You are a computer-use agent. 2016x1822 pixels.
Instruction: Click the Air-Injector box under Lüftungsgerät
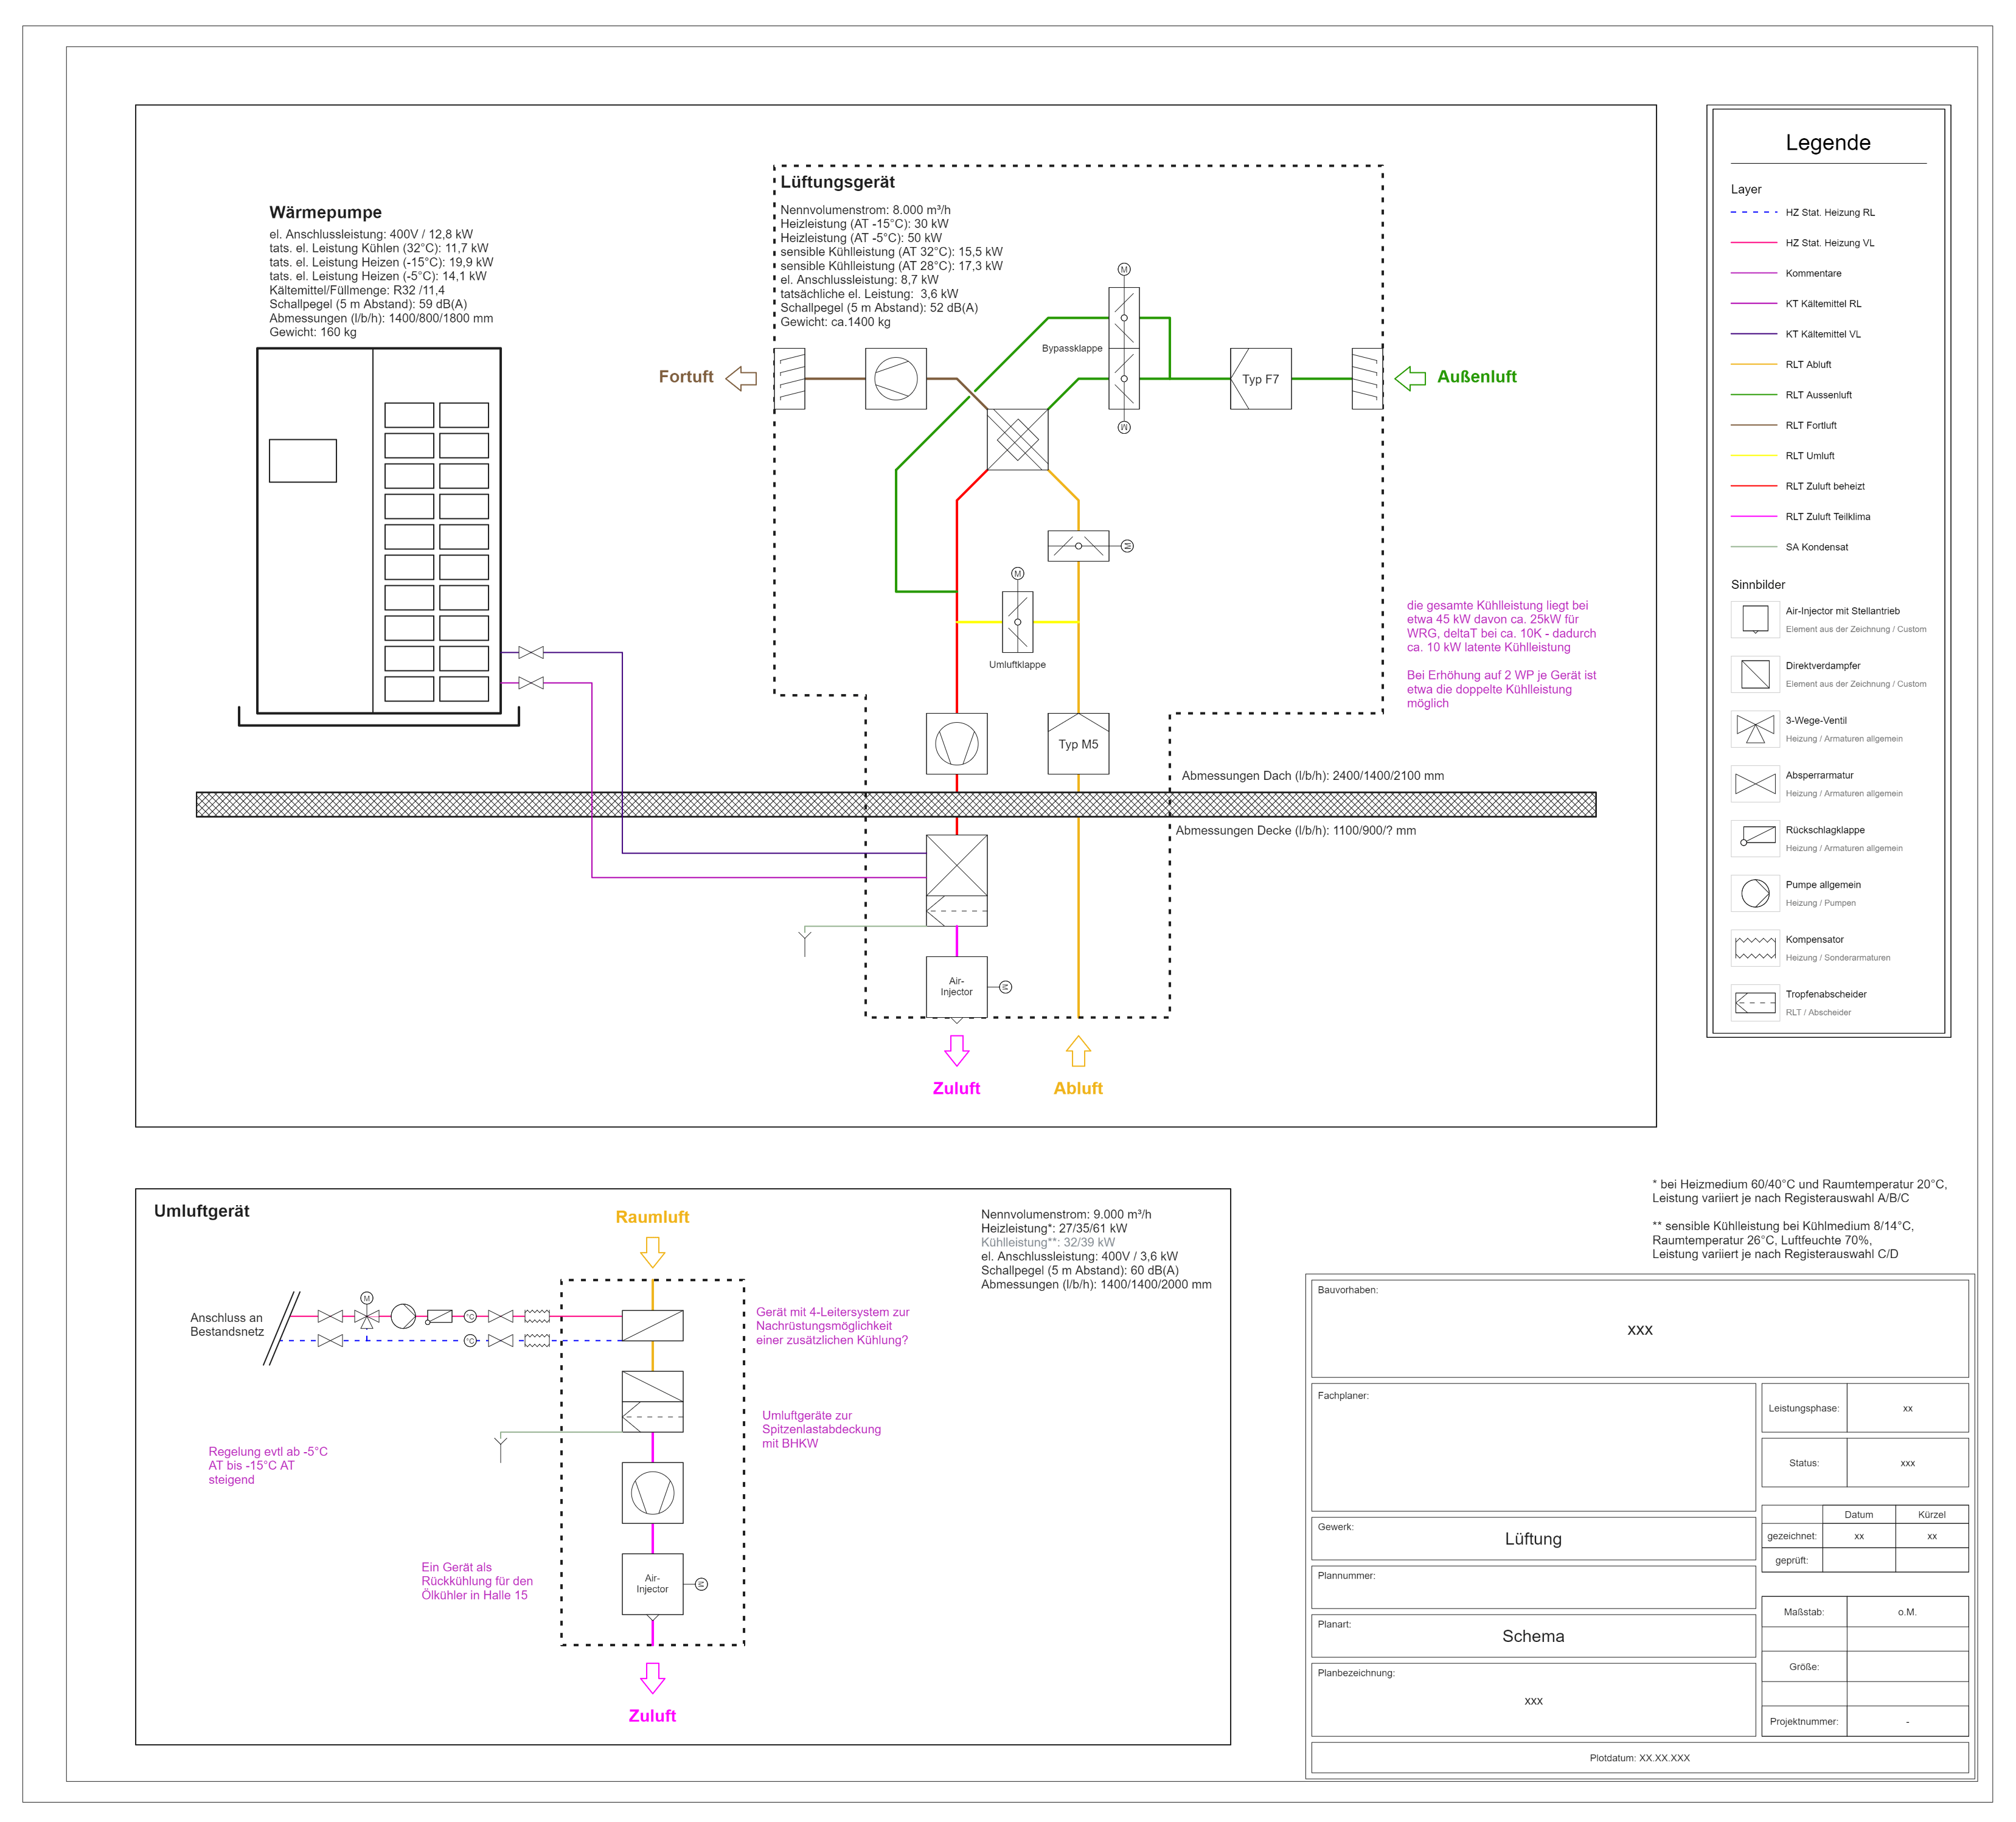pyautogui.click(x=956, y=987)
